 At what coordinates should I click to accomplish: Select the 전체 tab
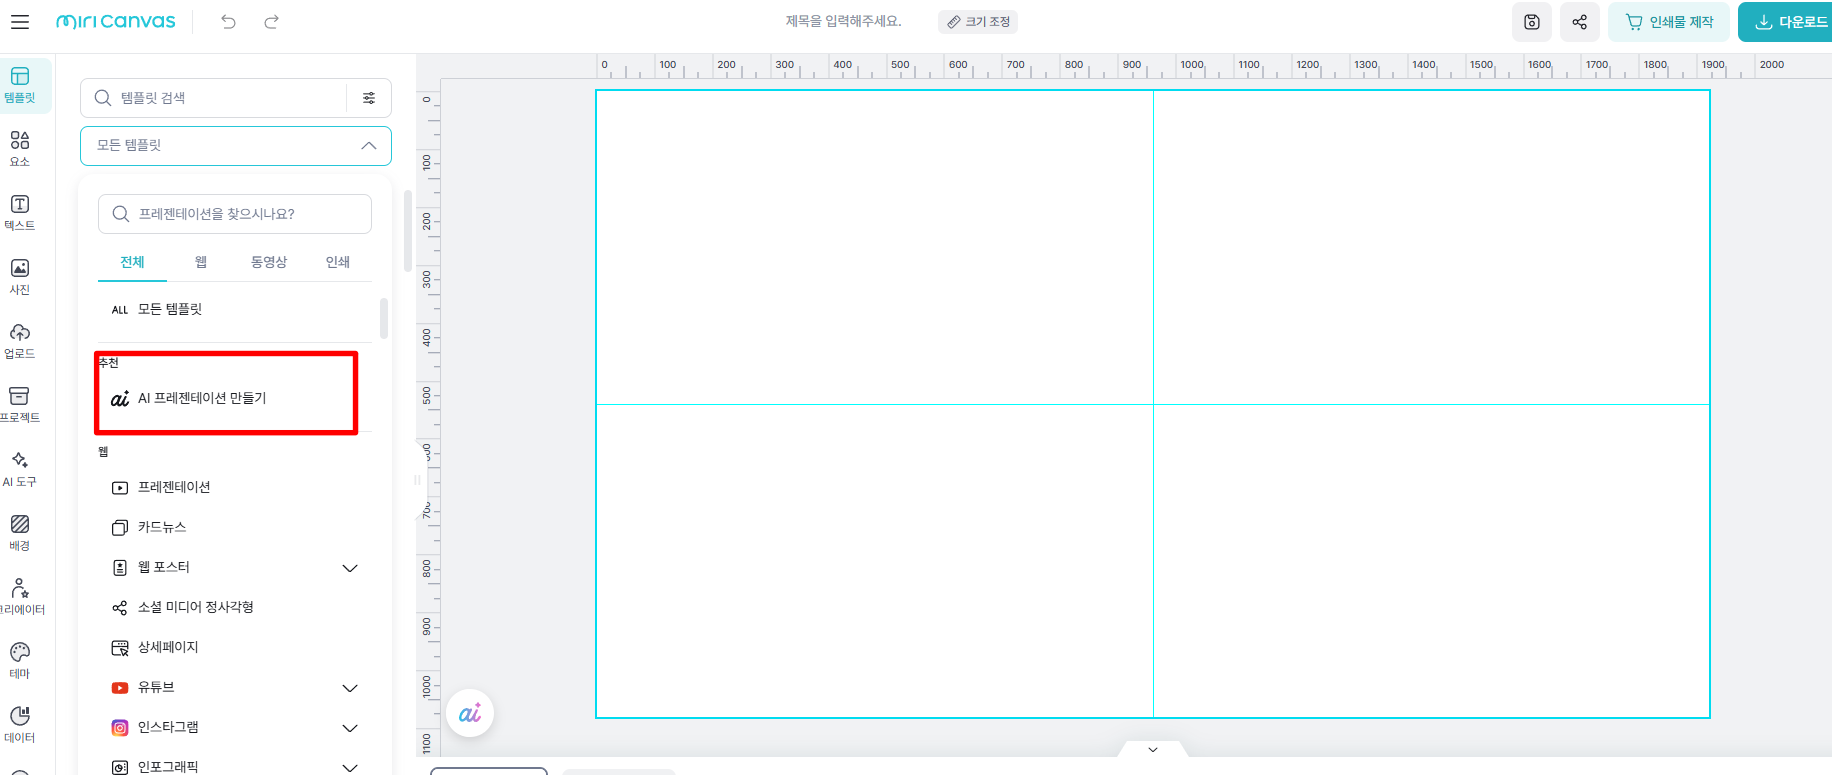132,262
